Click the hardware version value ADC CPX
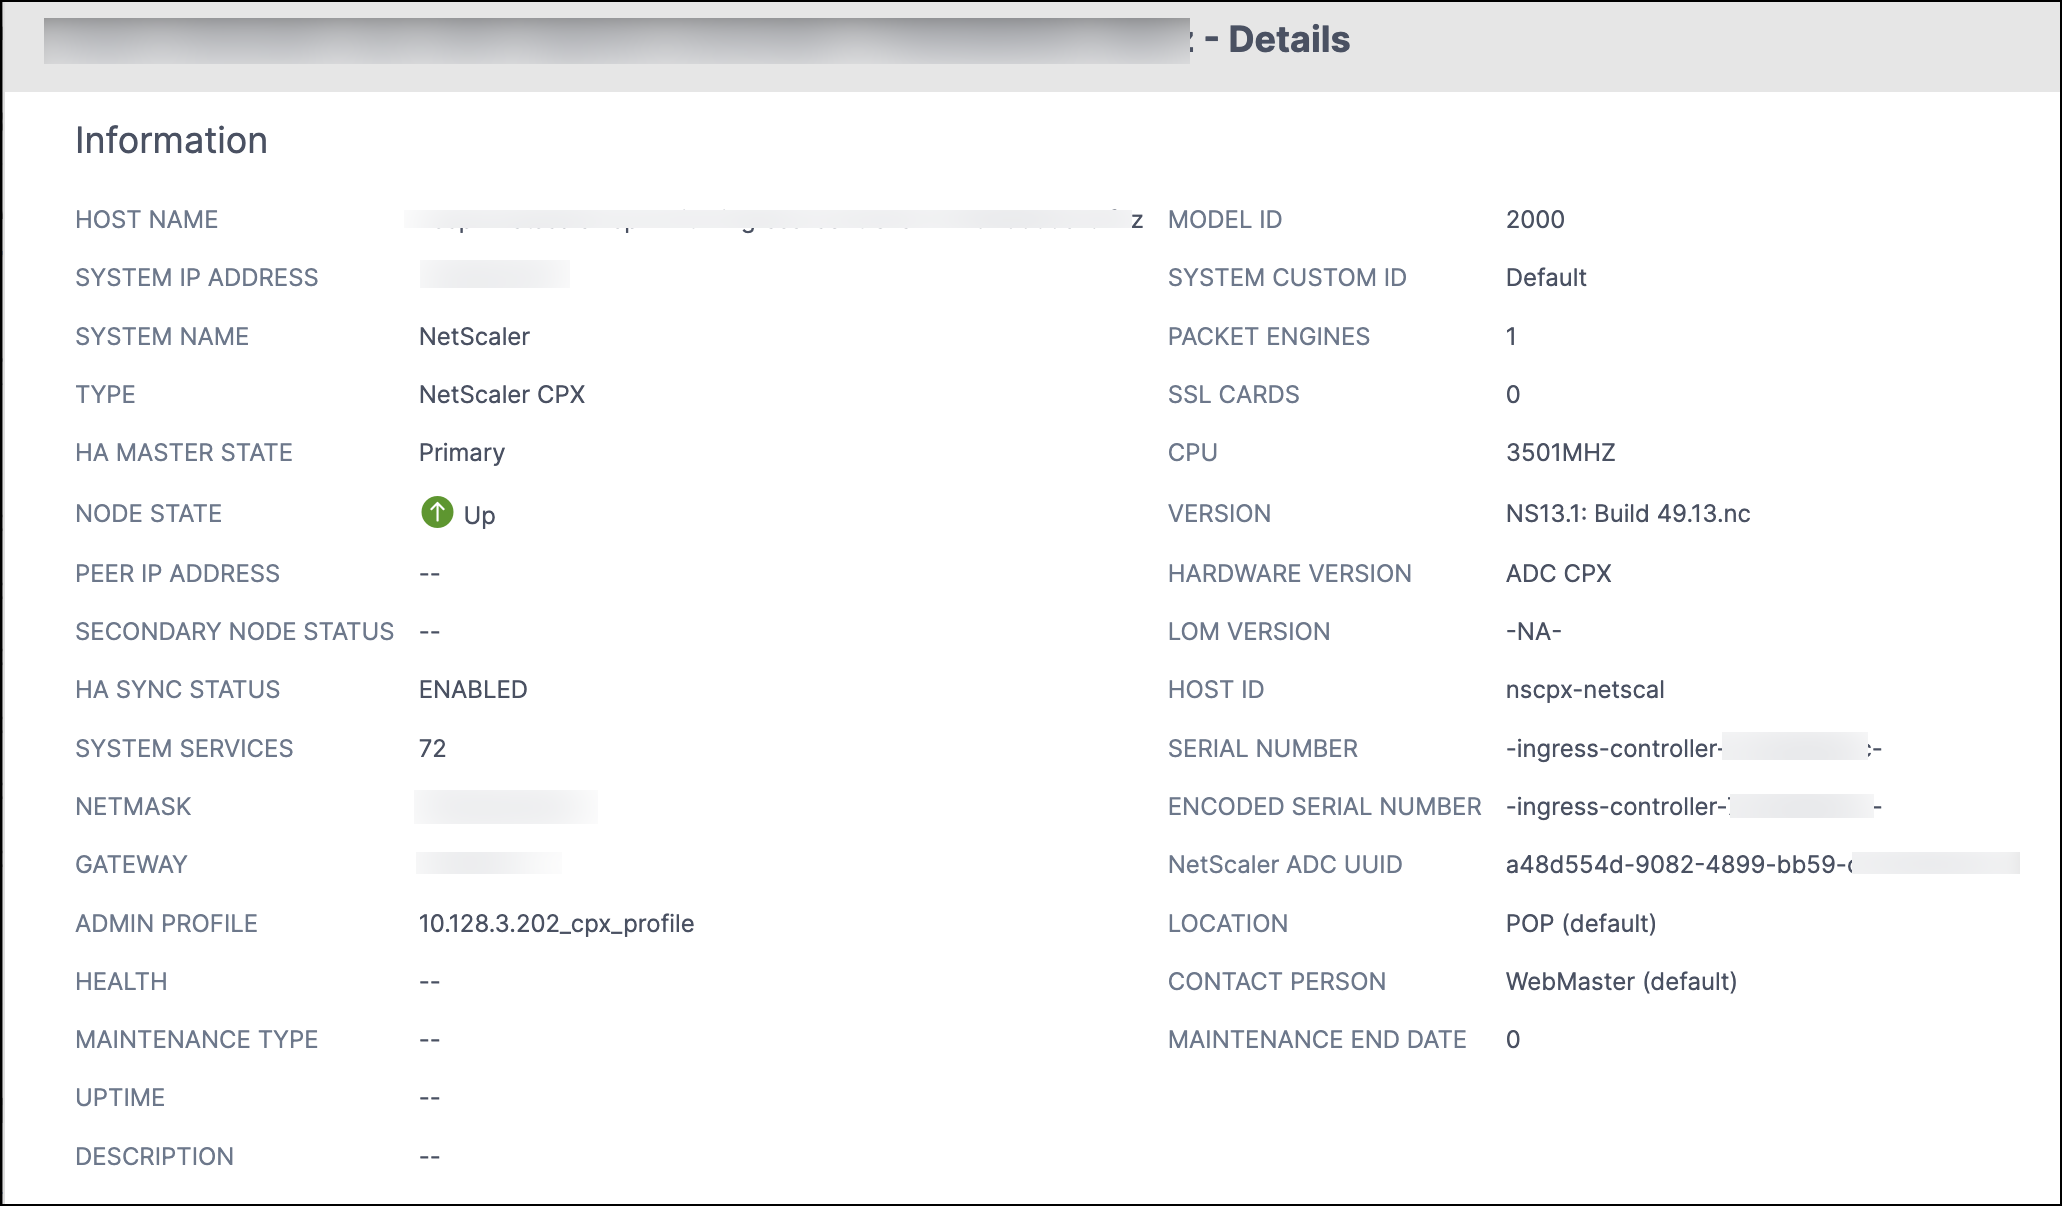 (x=1559, y=573)
